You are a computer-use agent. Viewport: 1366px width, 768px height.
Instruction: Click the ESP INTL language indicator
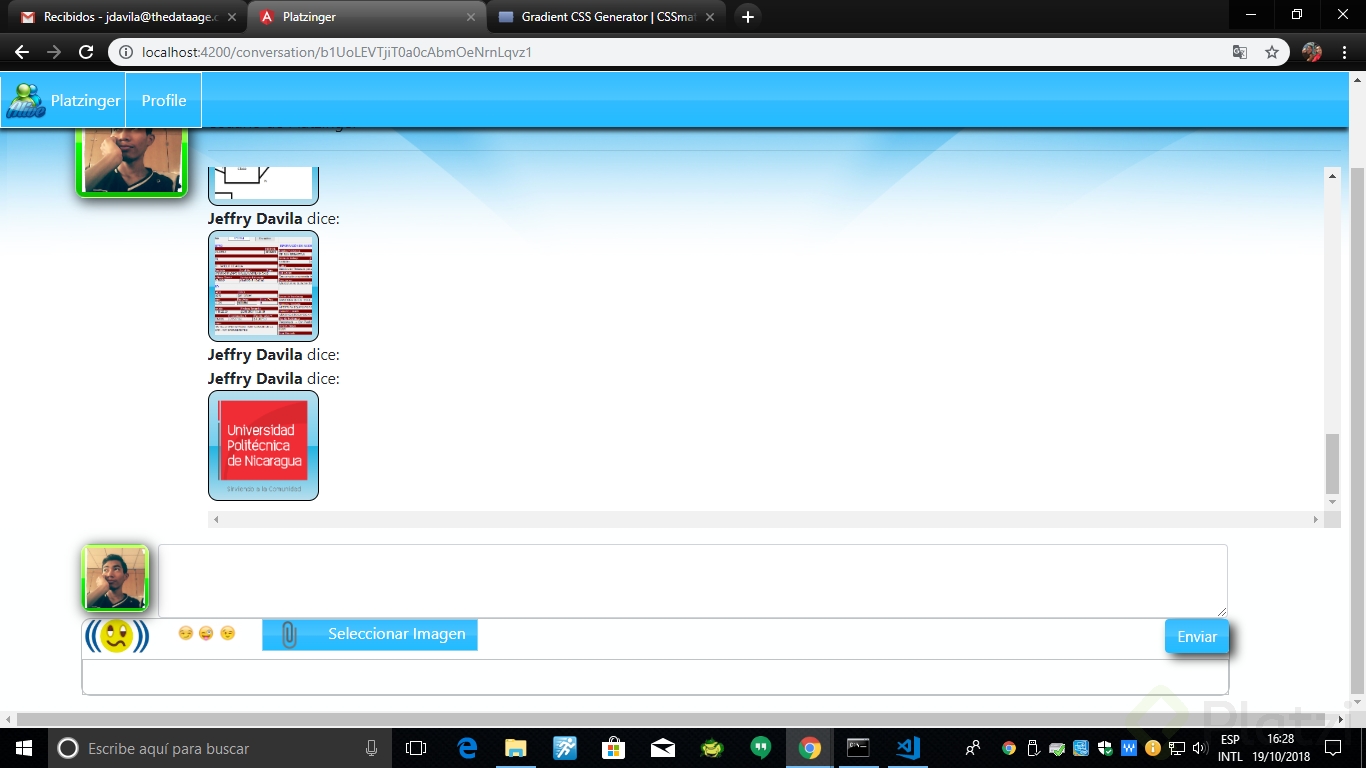(1230, 748)
